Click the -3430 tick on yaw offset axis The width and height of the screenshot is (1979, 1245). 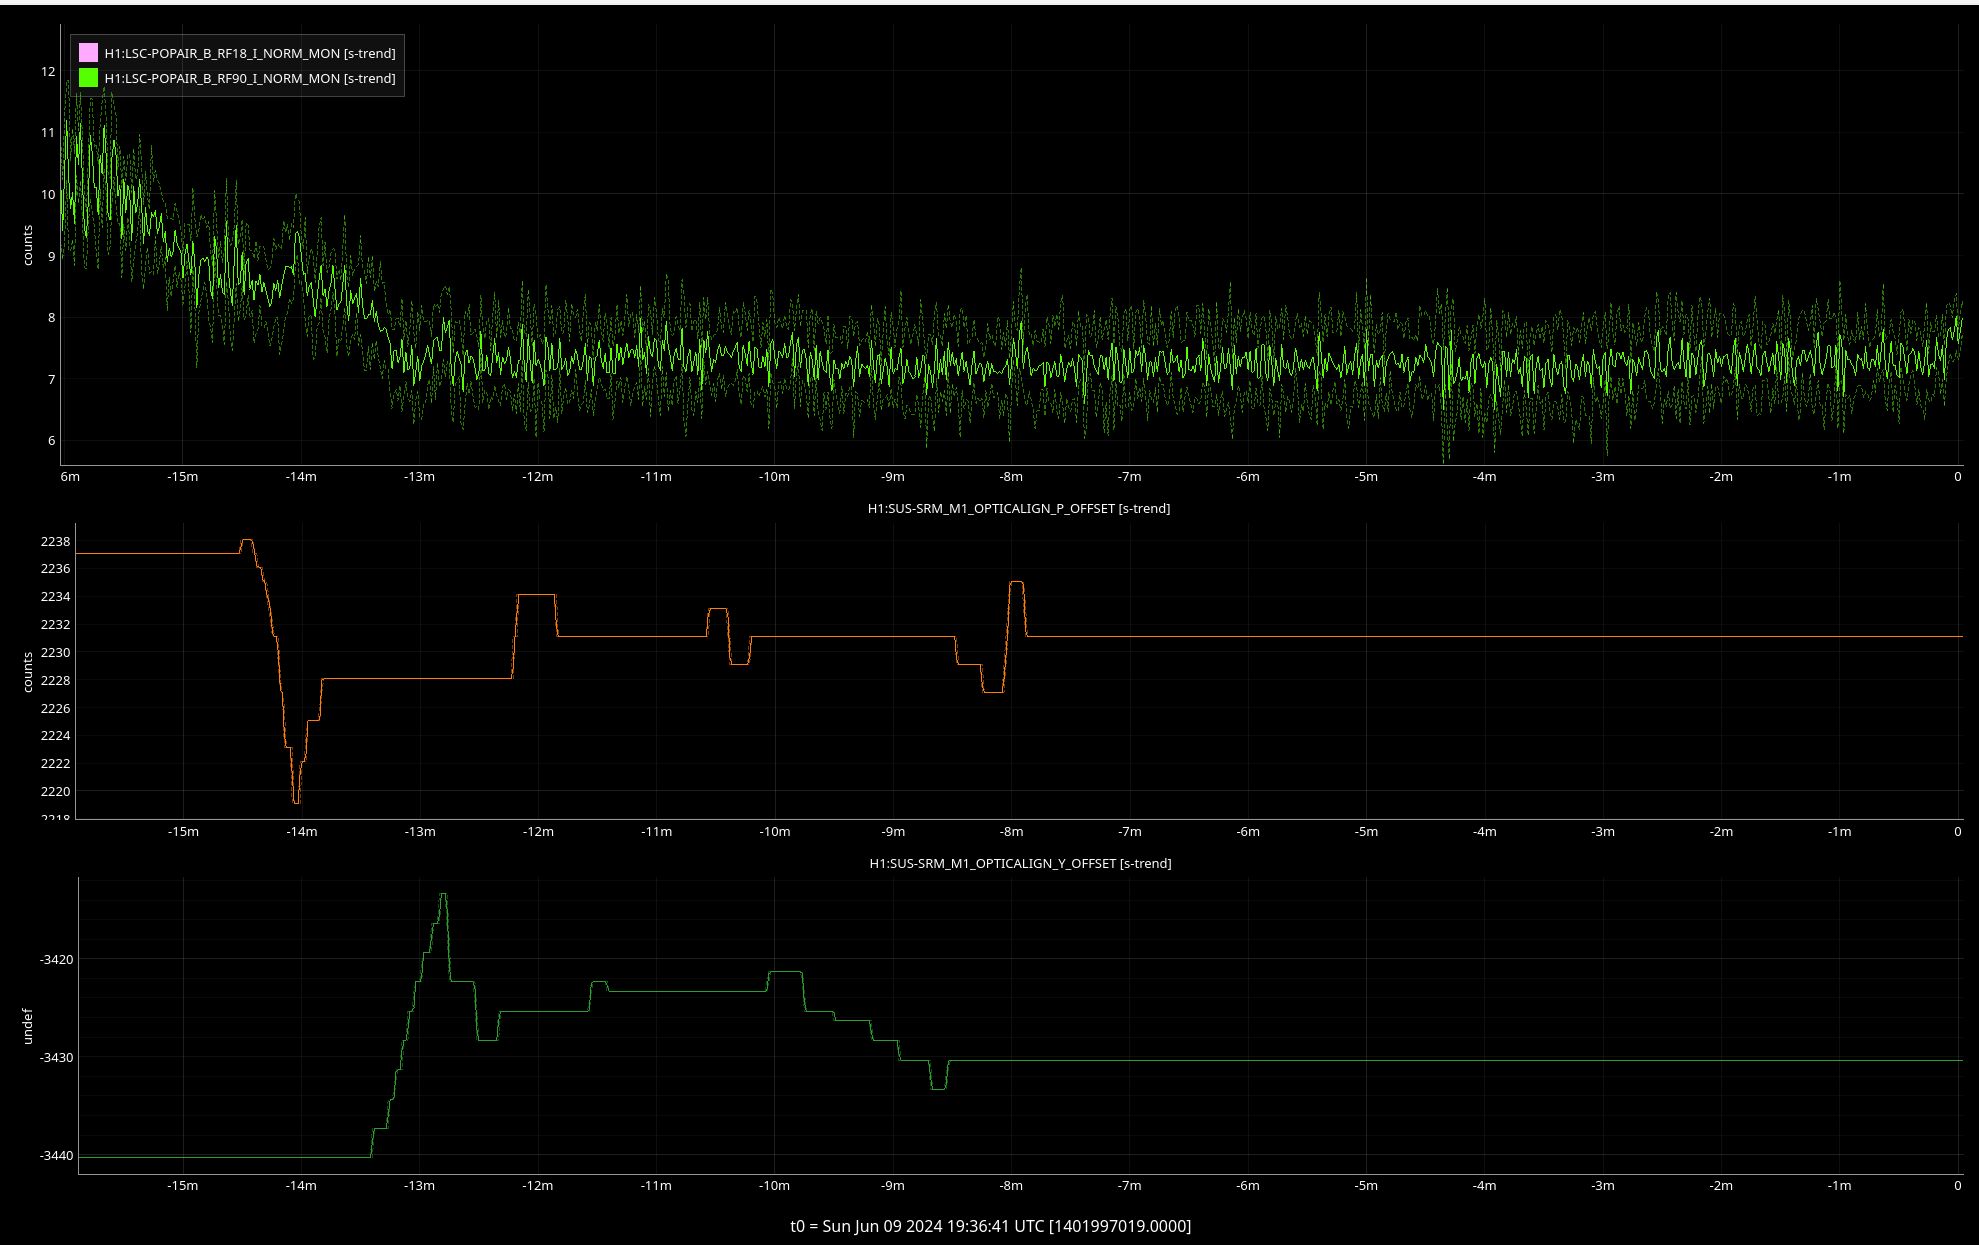click(x=56, y=1057)
